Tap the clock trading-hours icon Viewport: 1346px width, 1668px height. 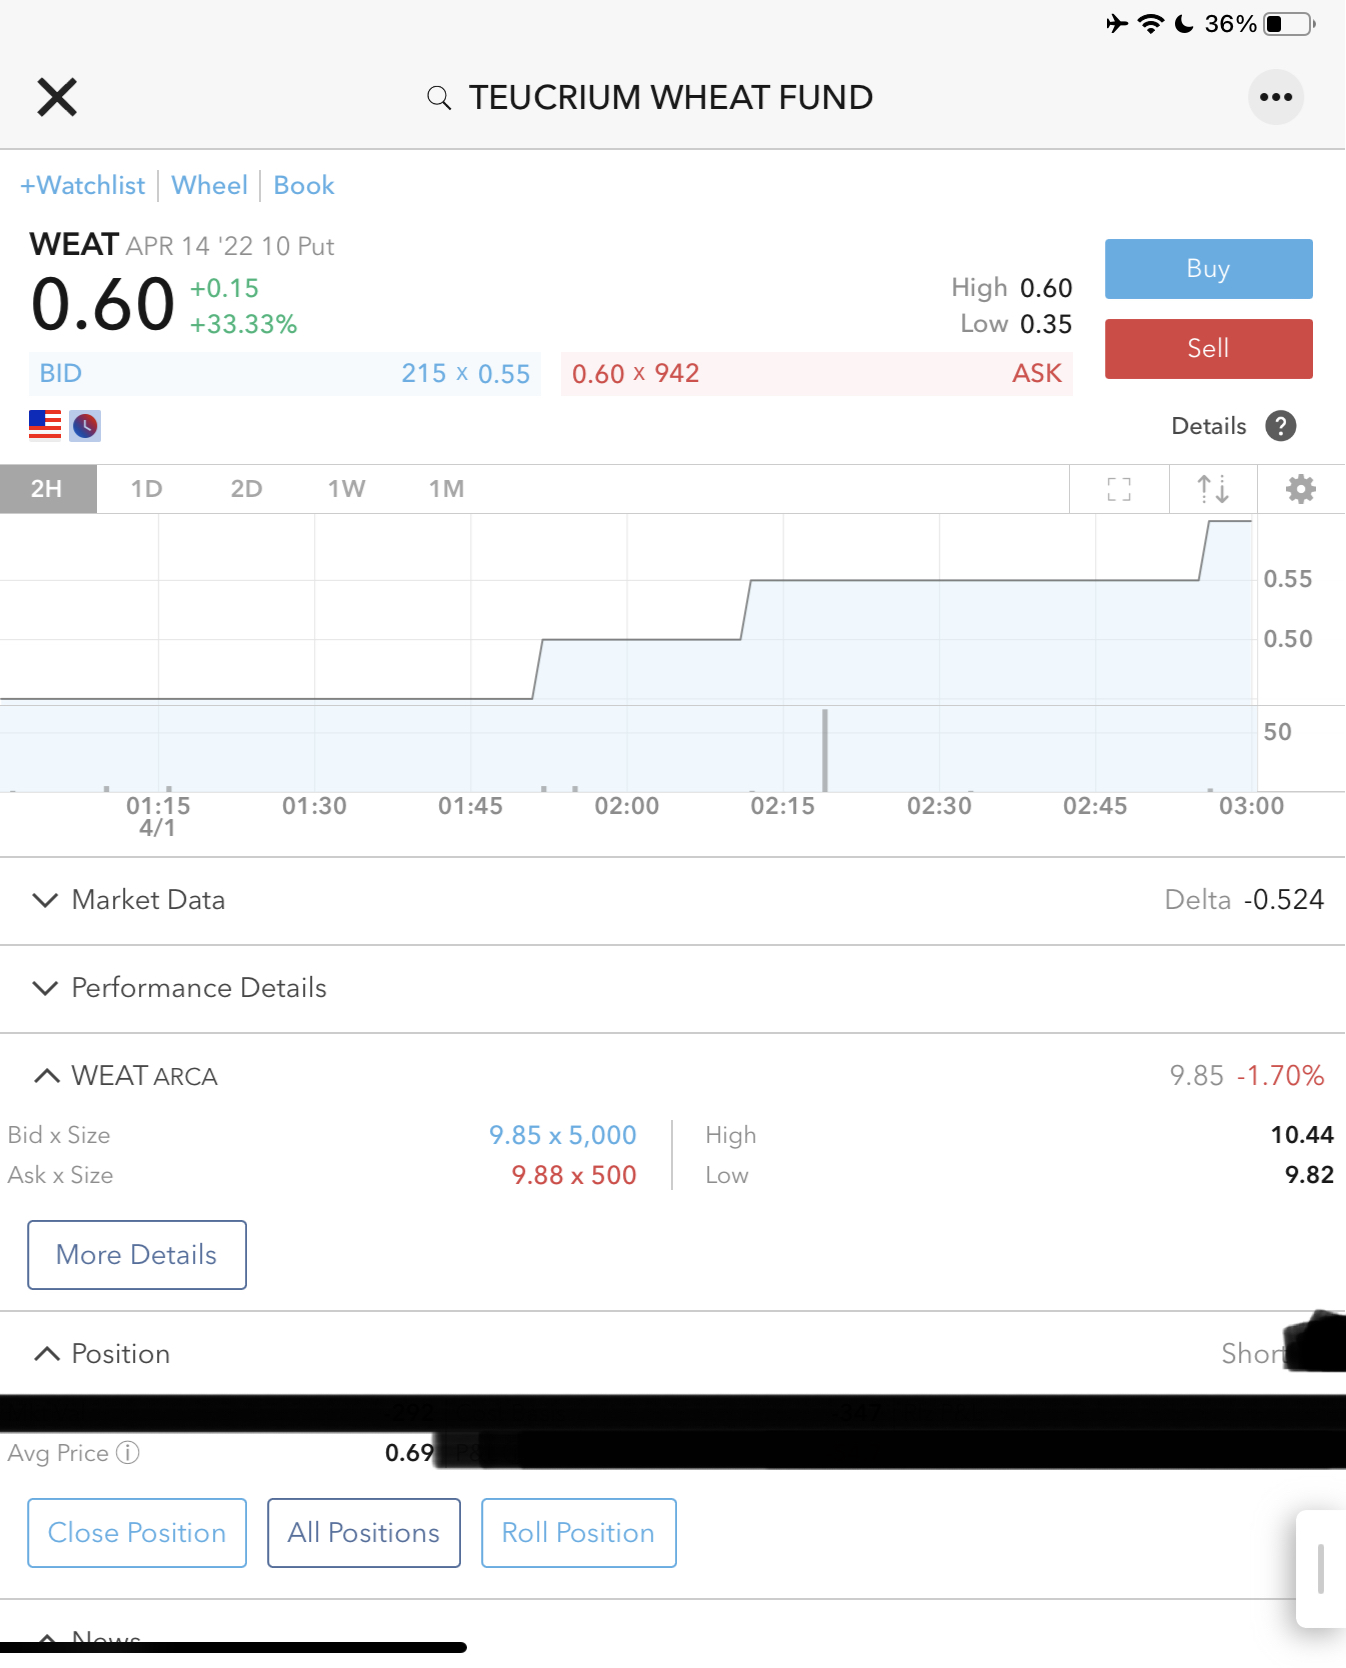tap(85, 426)
